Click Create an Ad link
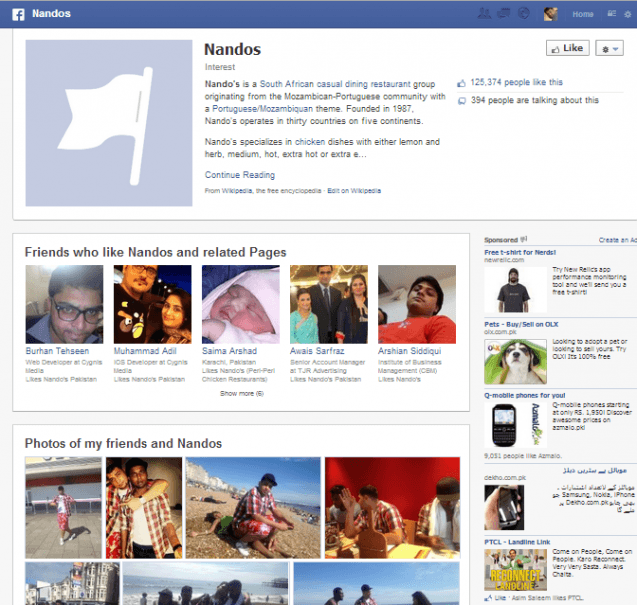Screen dimensions: 637x605 pyautogui.click(x=618, y=240)
